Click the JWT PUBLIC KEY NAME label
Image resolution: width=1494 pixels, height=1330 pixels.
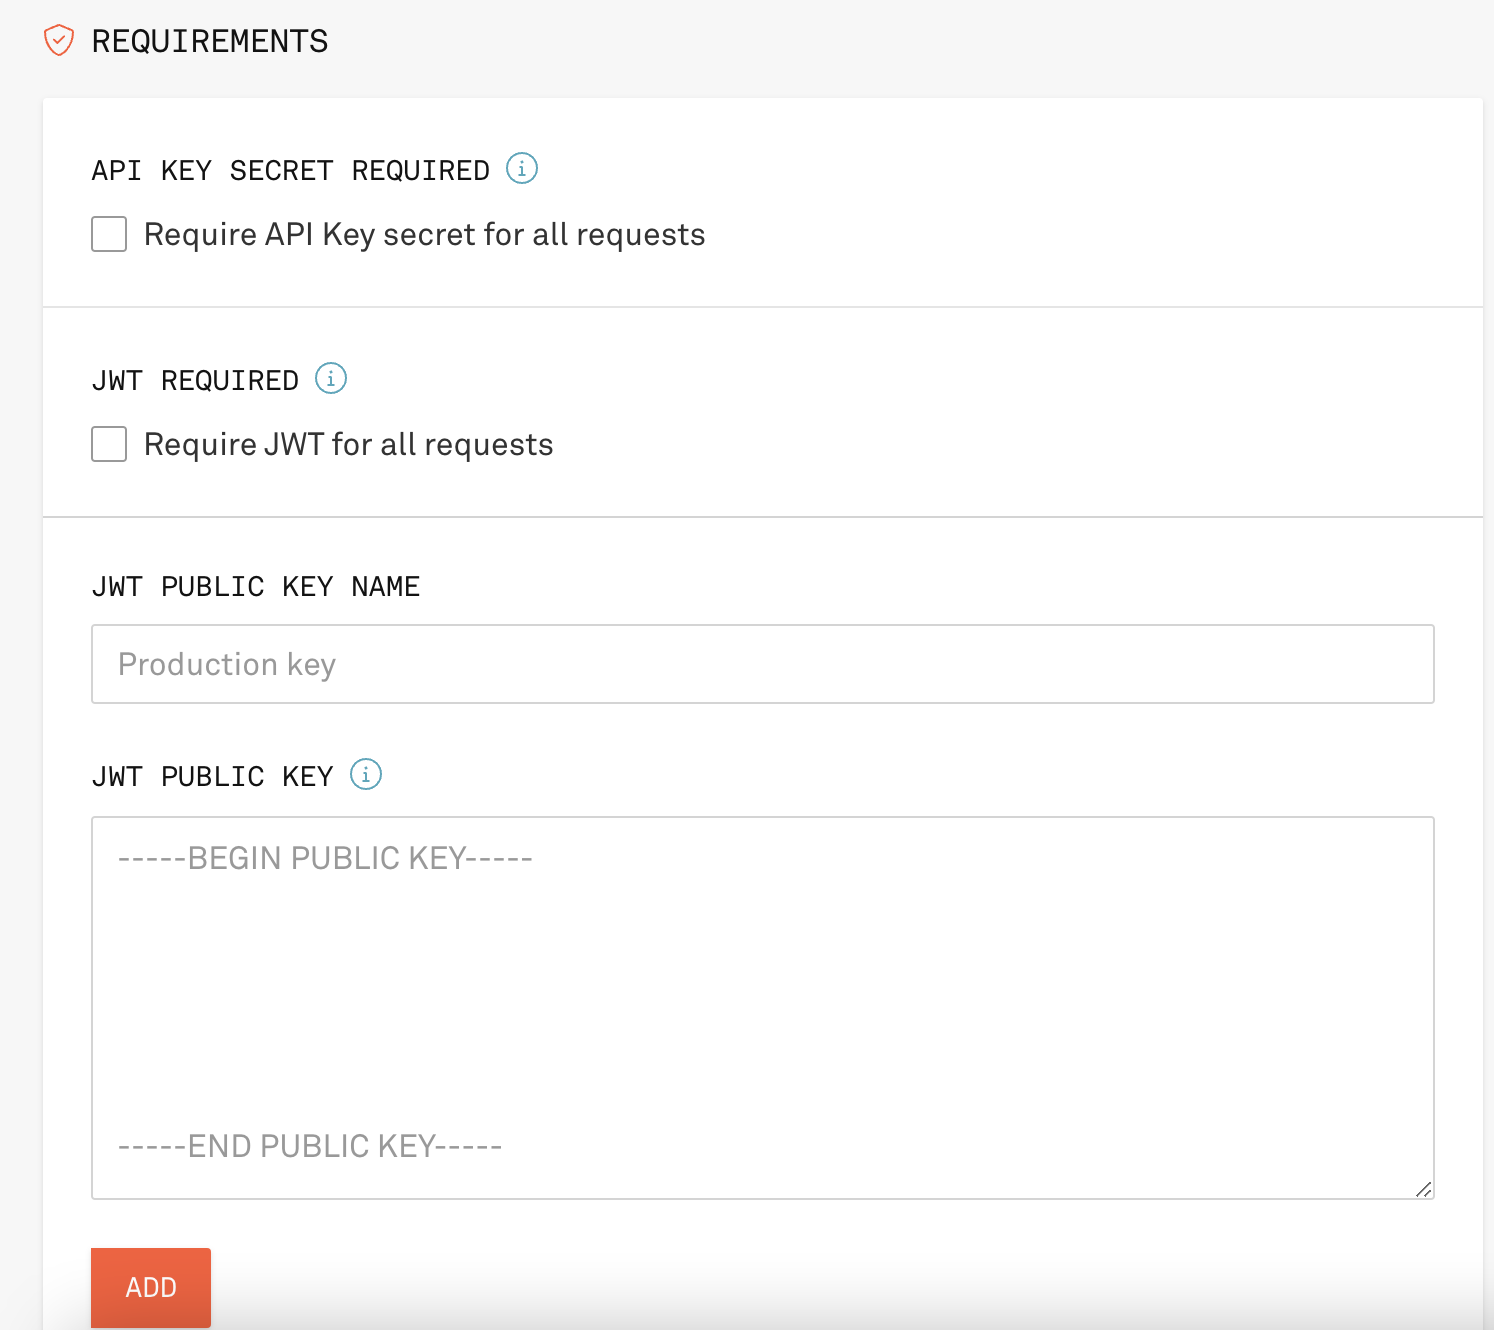[256, 587]
